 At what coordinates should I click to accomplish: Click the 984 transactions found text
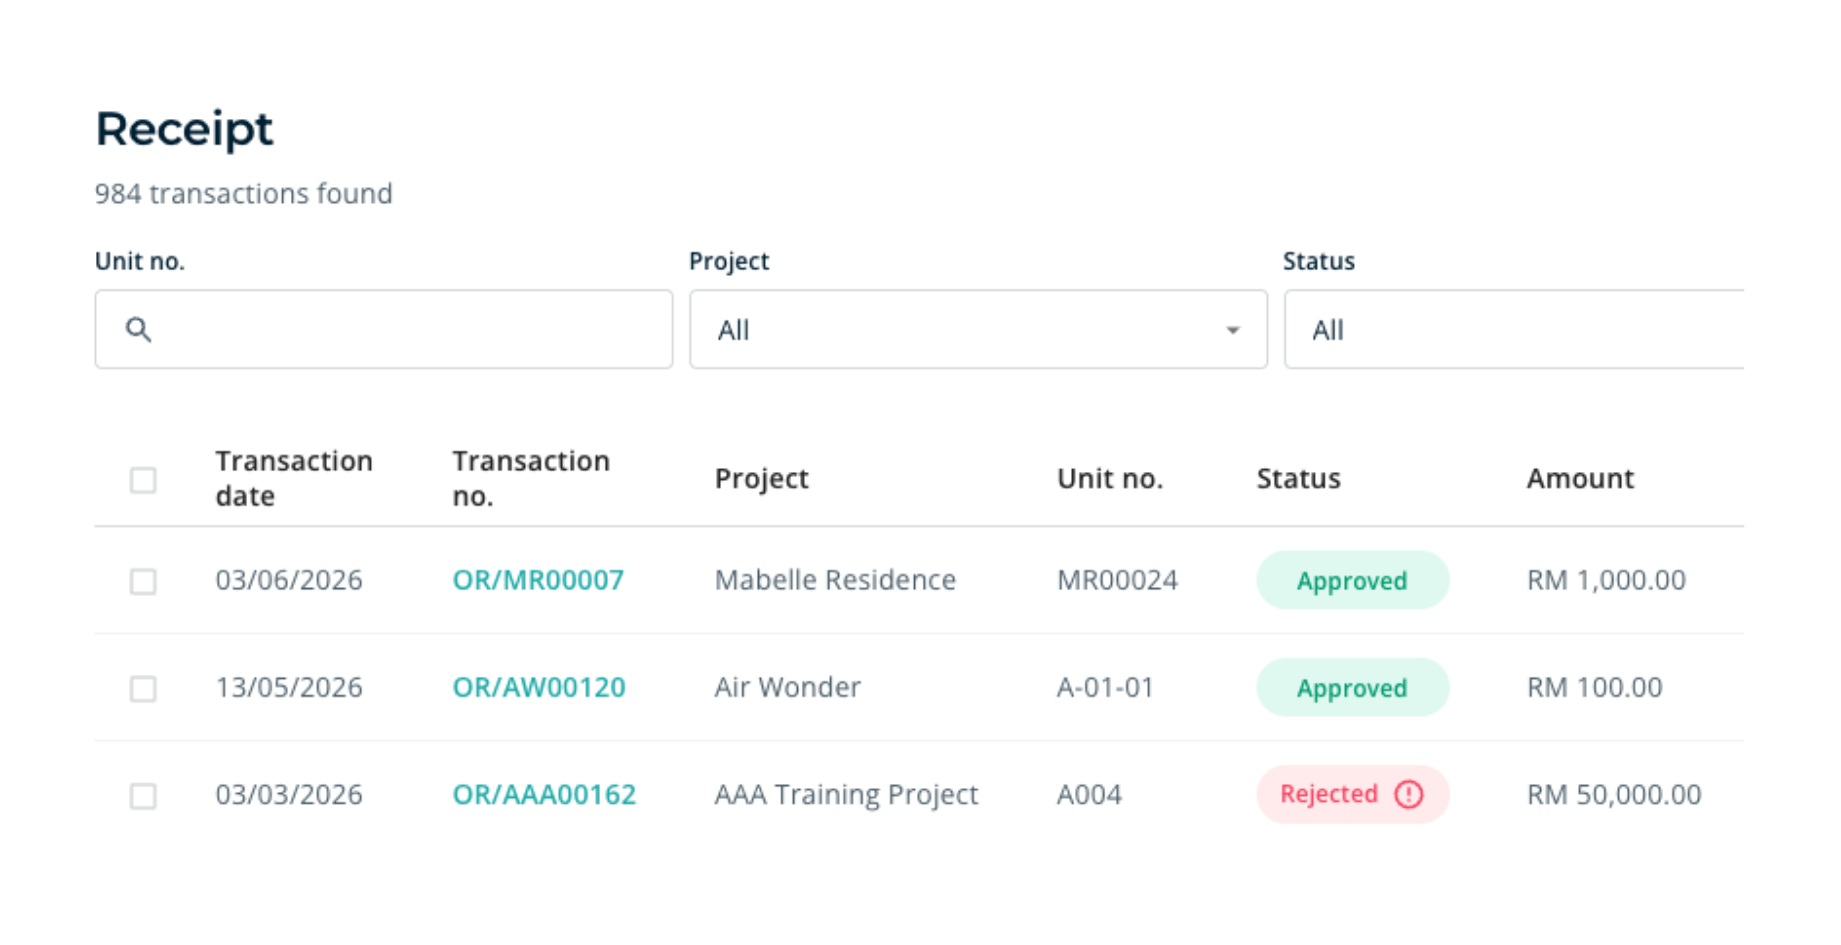(x=243, y=193)
